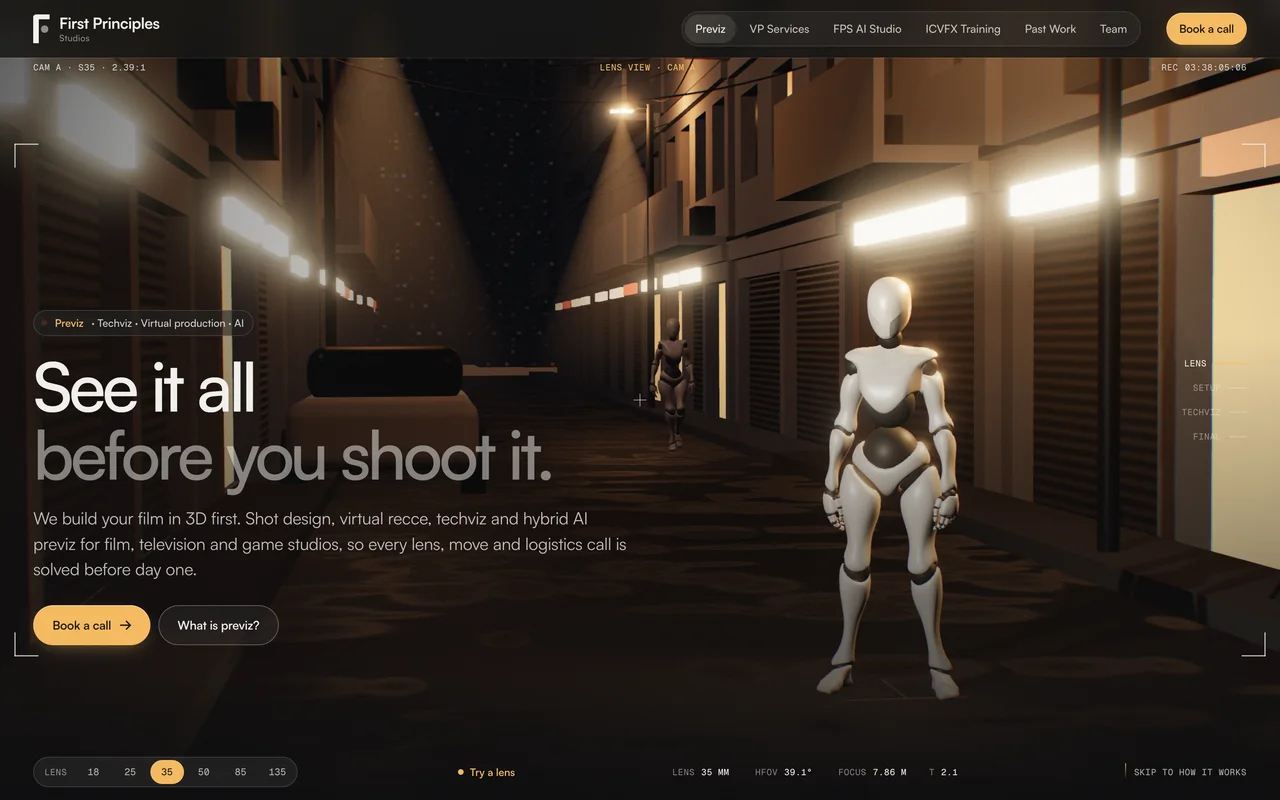Pick the 50 mm lens

coord(203,772)
